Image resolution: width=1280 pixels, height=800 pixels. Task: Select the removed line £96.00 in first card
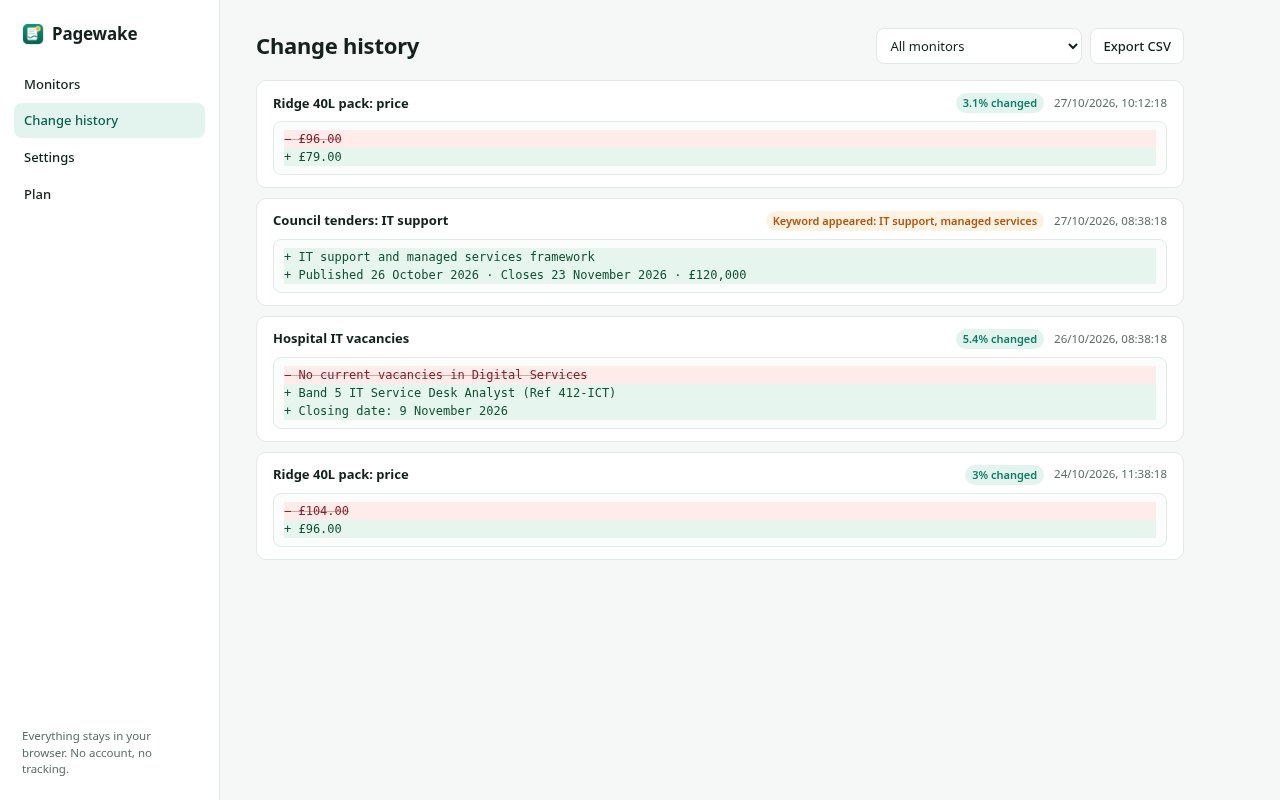click(720, 139)
